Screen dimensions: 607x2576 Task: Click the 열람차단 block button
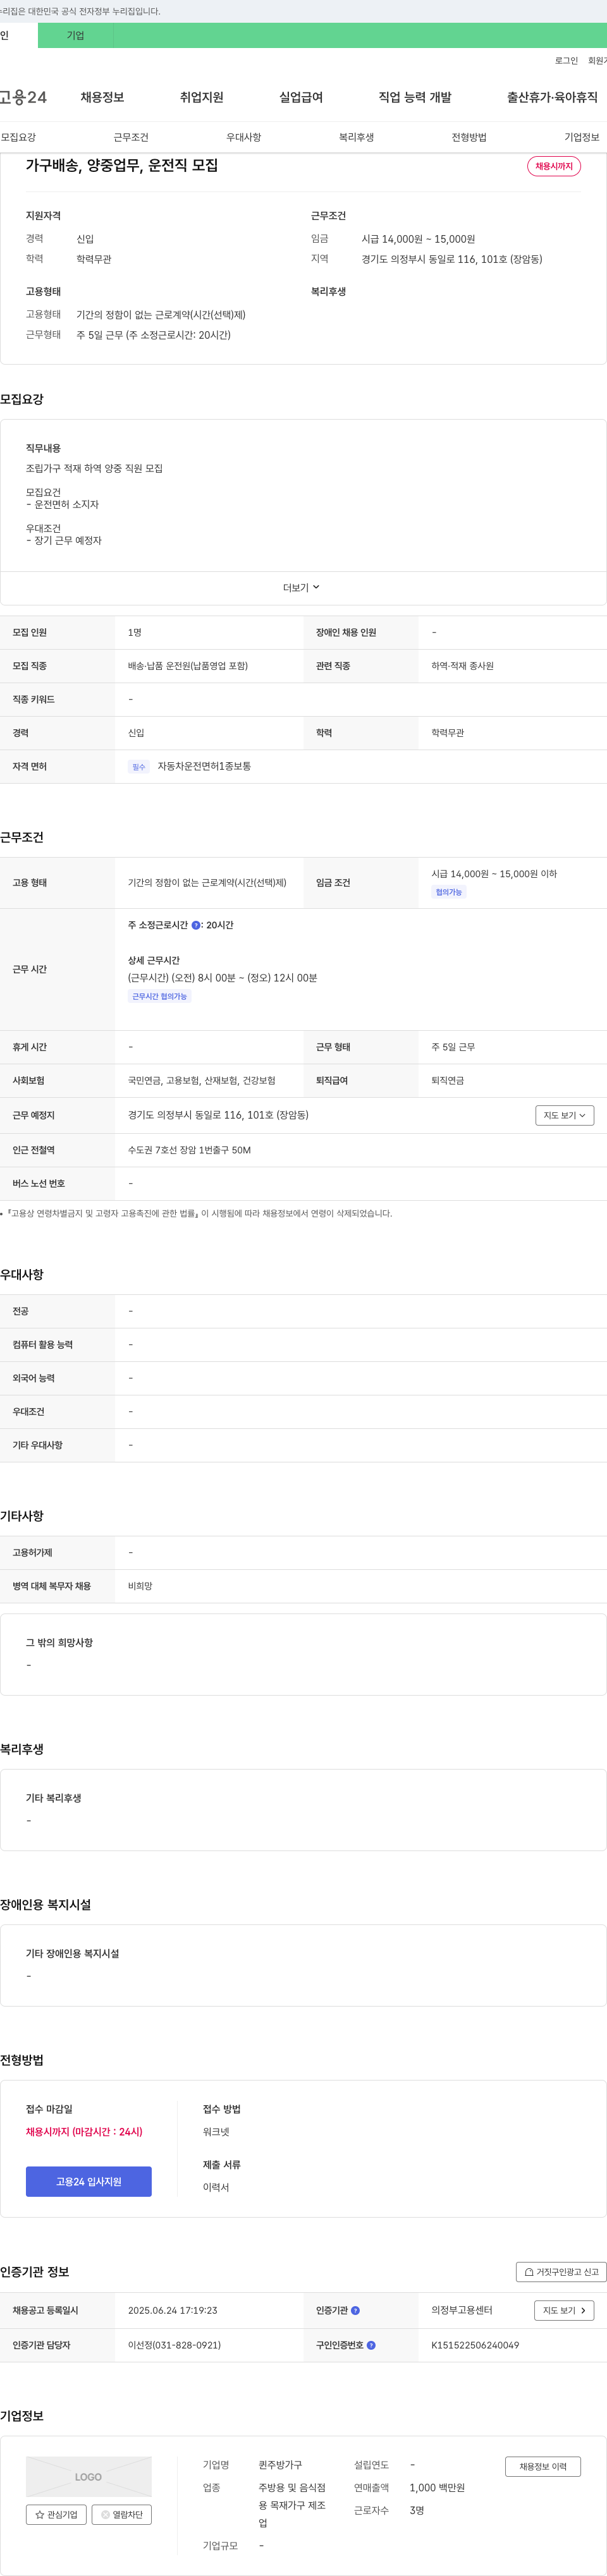(x=122, y=2514)
